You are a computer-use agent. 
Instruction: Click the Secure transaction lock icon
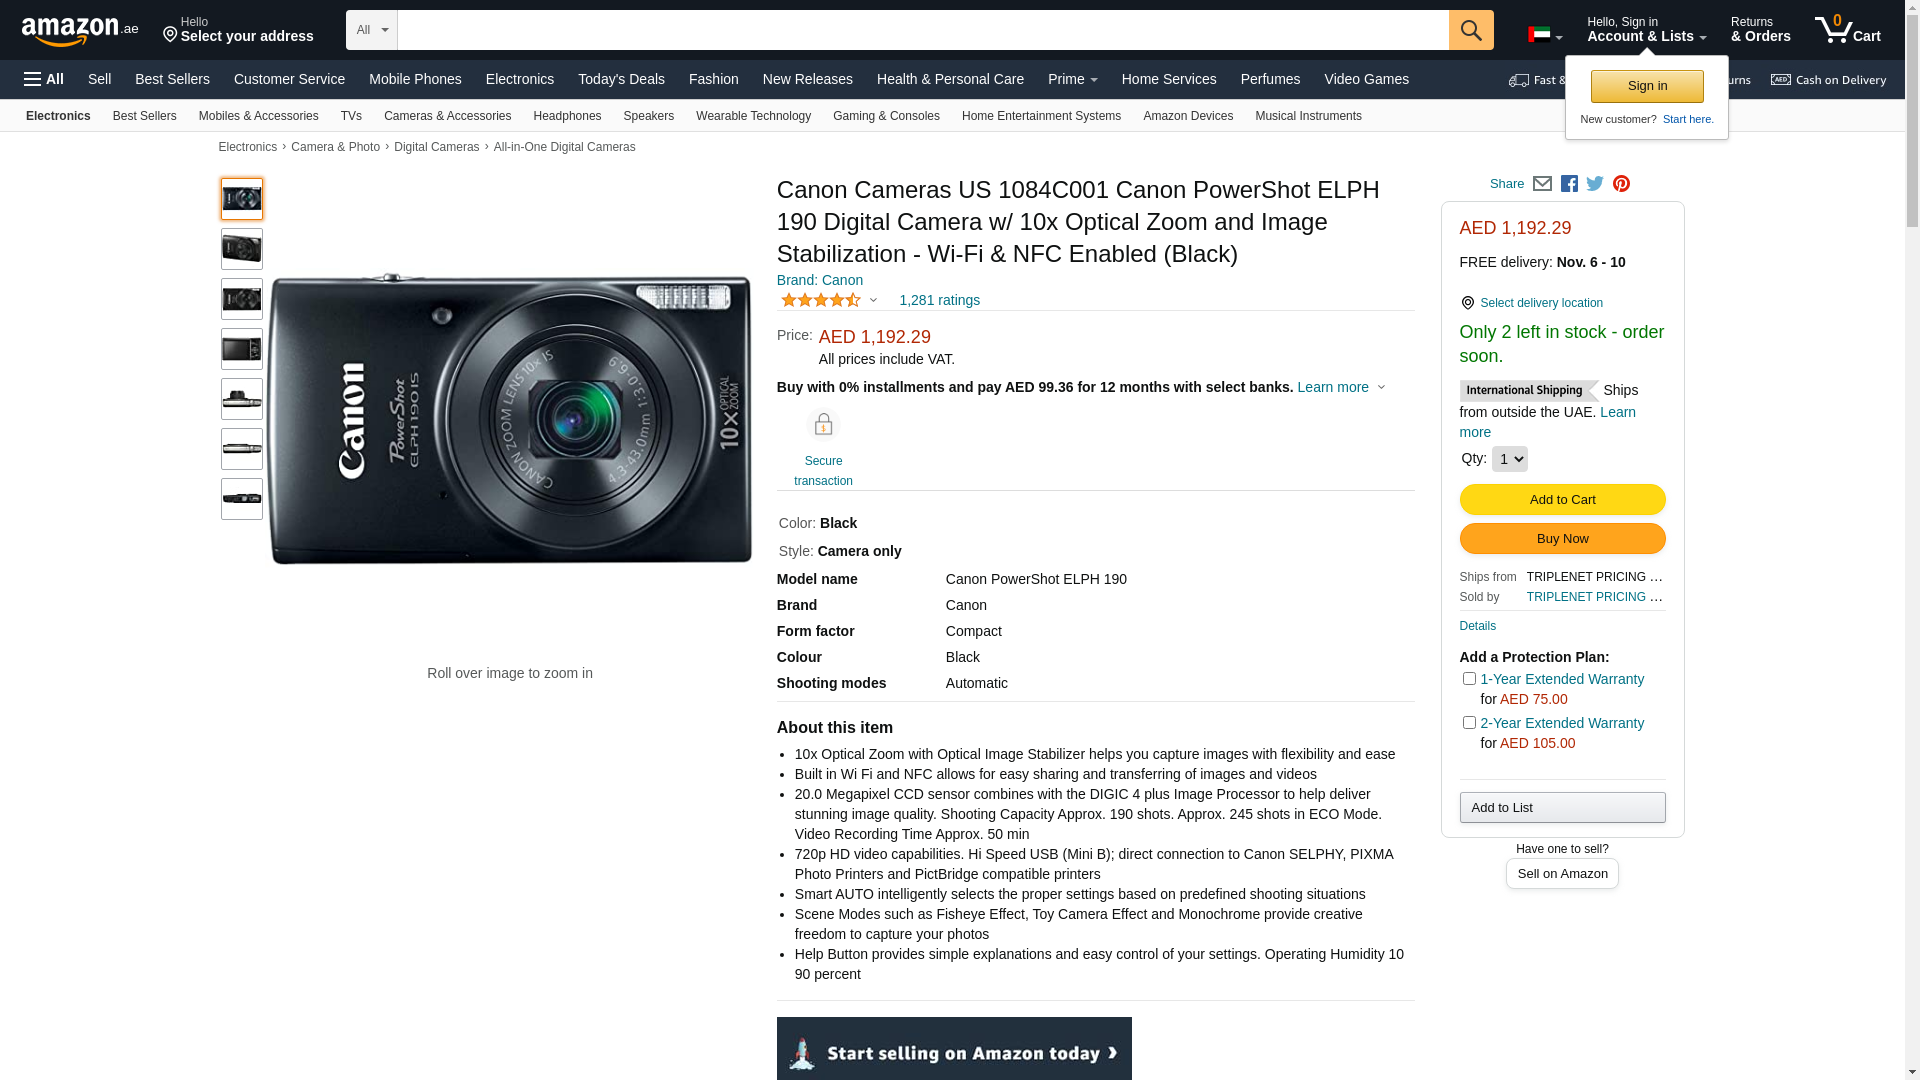823,425
